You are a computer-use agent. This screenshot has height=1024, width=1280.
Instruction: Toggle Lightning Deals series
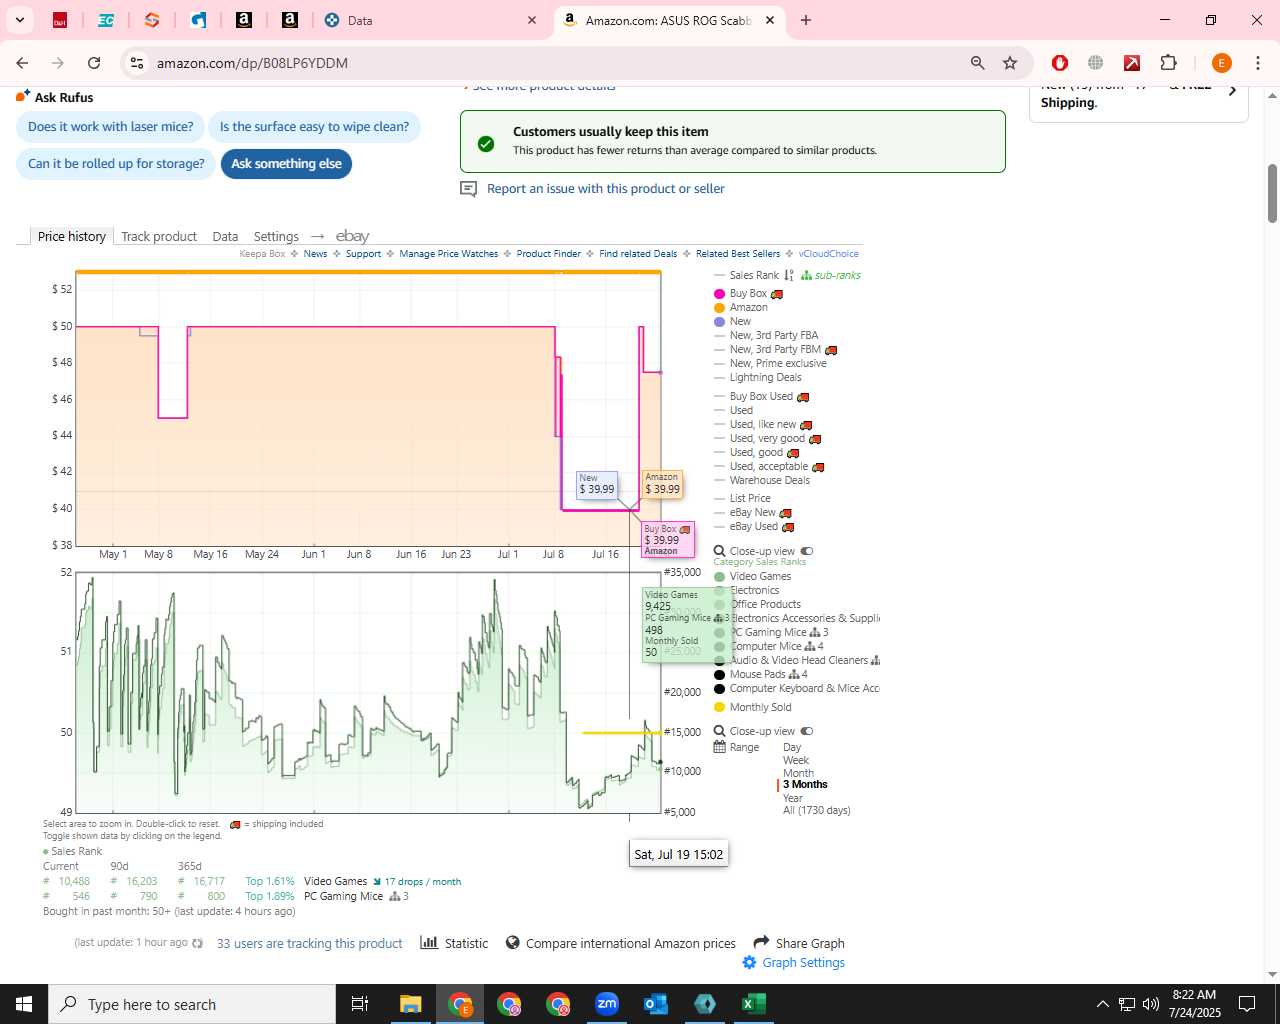[765, 378]
